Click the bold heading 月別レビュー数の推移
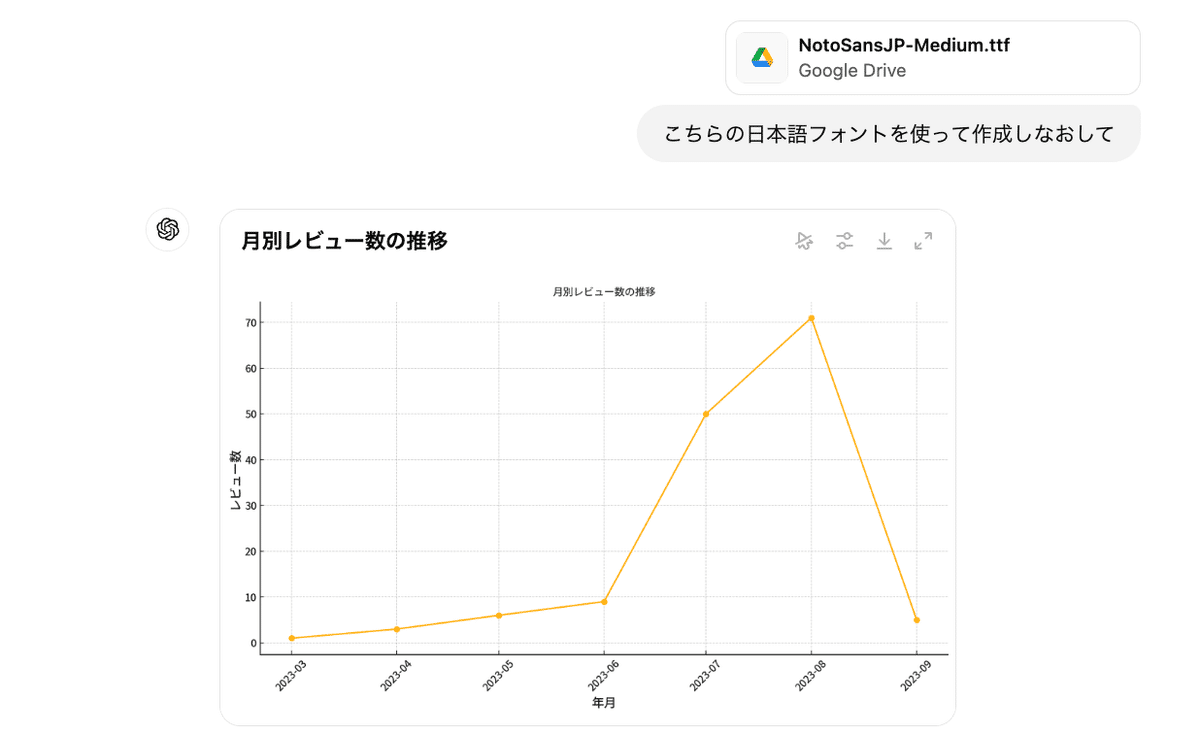The width and height of the screenshot is (1200, 734). 344,241
